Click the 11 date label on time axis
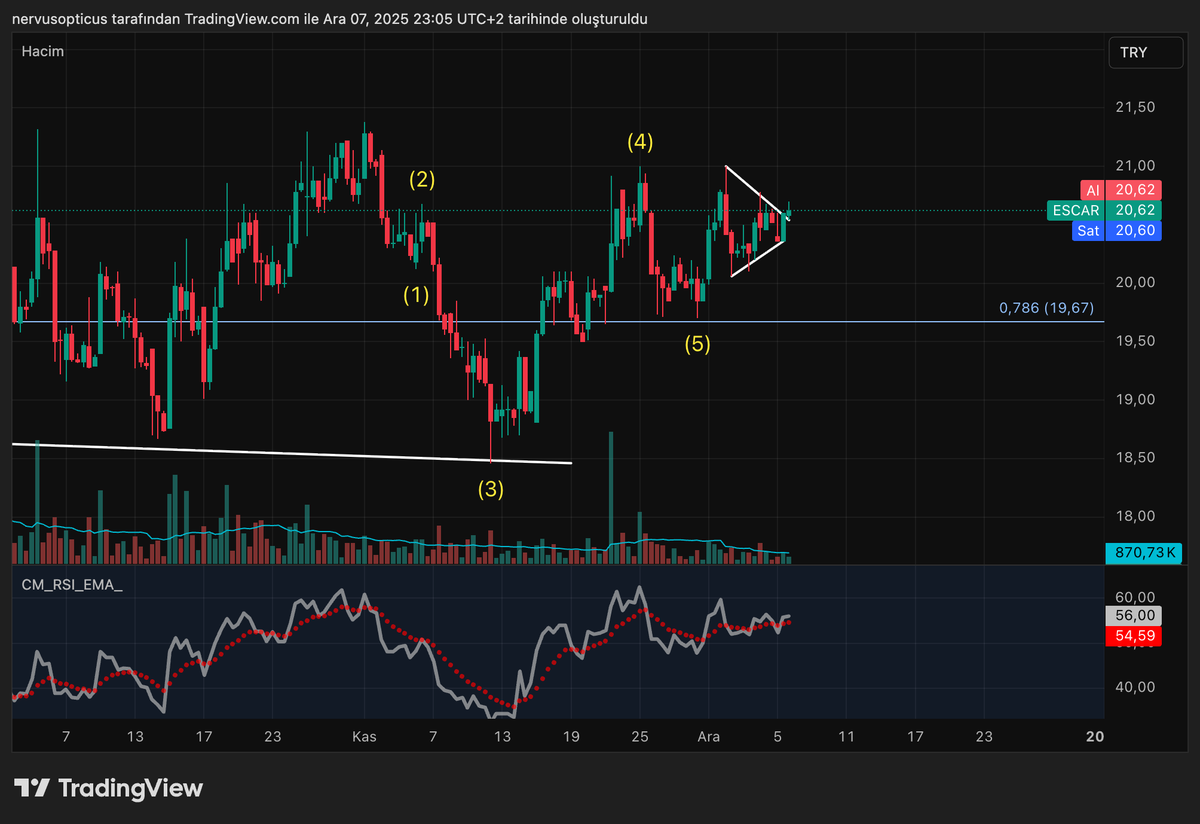Image resolution: width=1200 pixels, height=824 pixels. (x=846, y=737)
